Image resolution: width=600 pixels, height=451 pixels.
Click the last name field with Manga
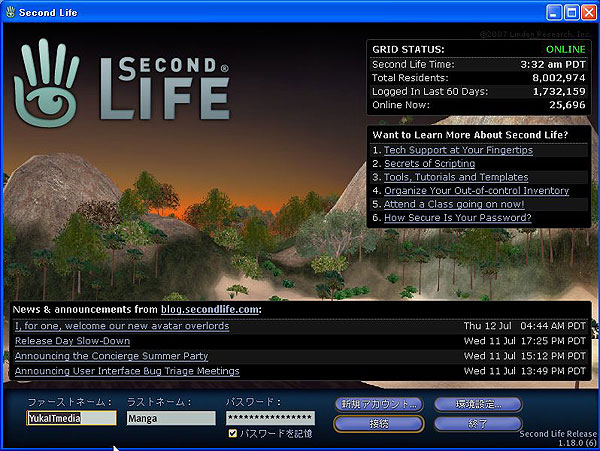(171, 418)
